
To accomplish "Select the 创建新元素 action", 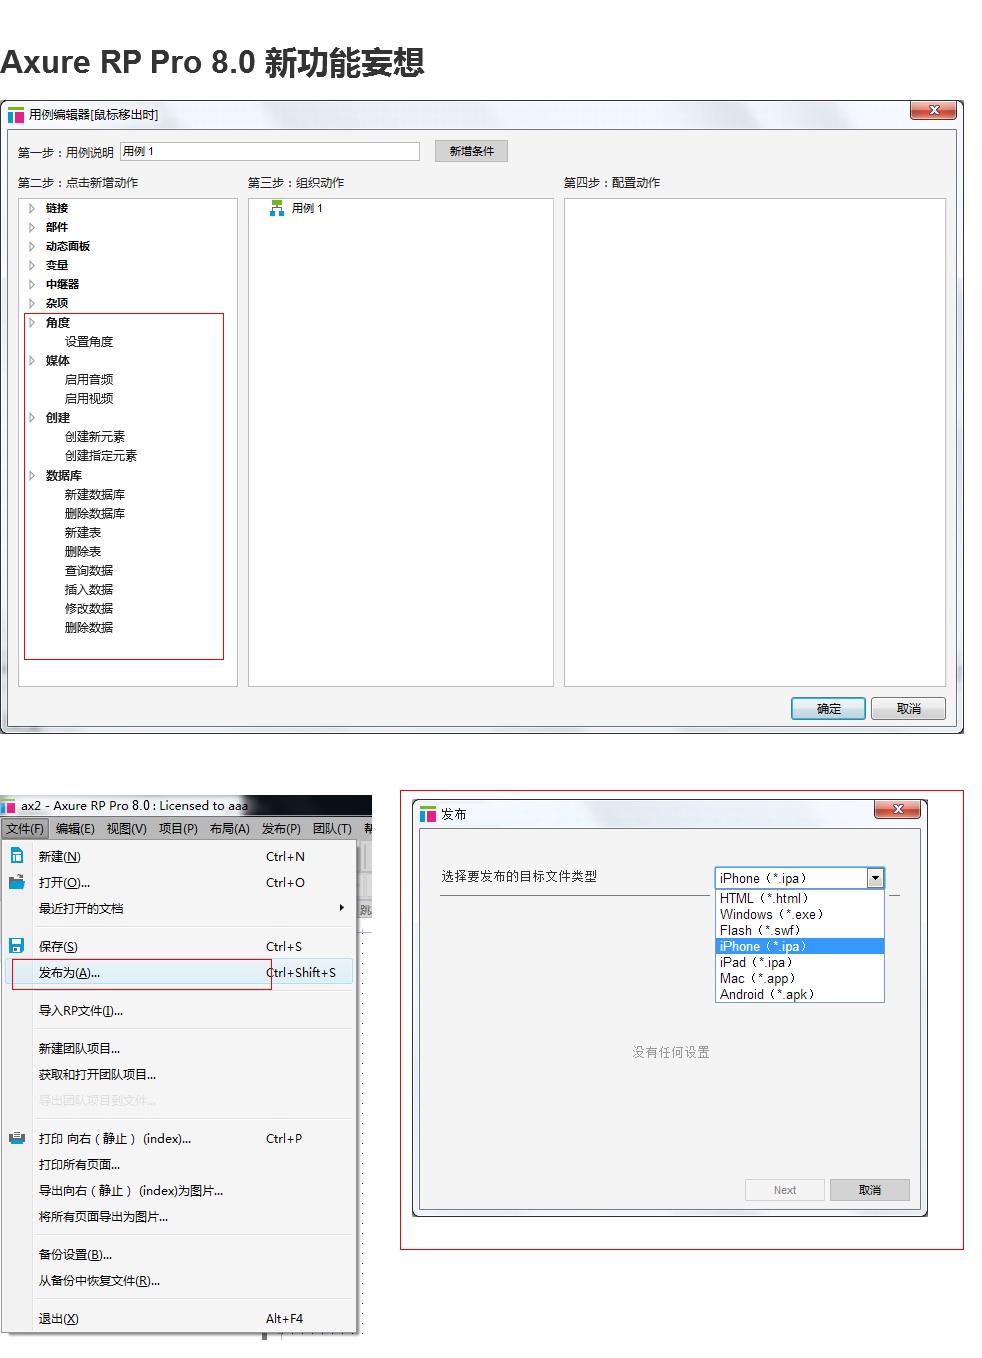I will (x=95, y=436).
